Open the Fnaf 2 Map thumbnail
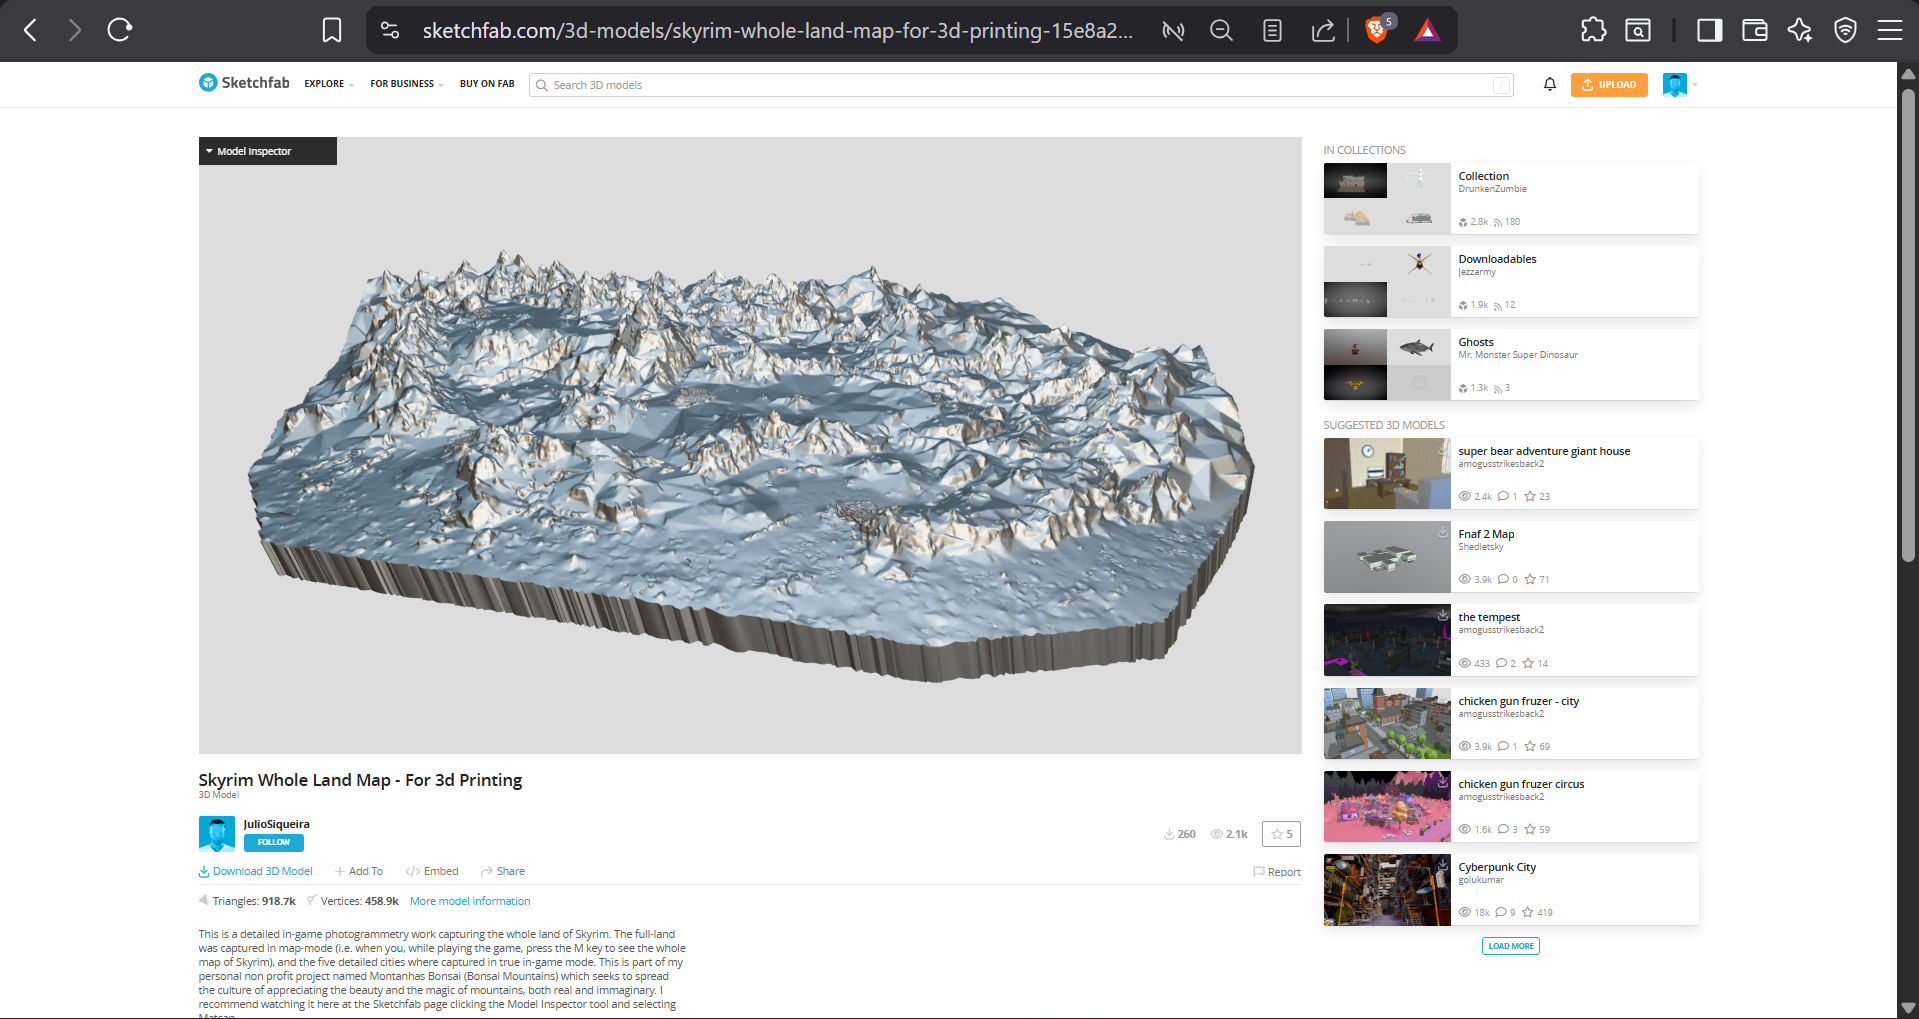The image size is (1919, 1019). 1387,556
